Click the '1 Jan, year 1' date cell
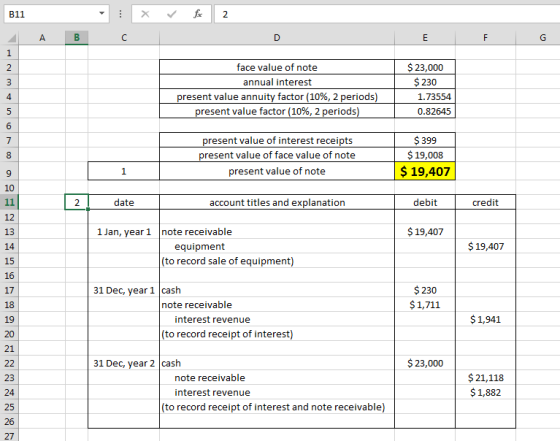Screen dimensions: 560x441 [x=124, y=232]
